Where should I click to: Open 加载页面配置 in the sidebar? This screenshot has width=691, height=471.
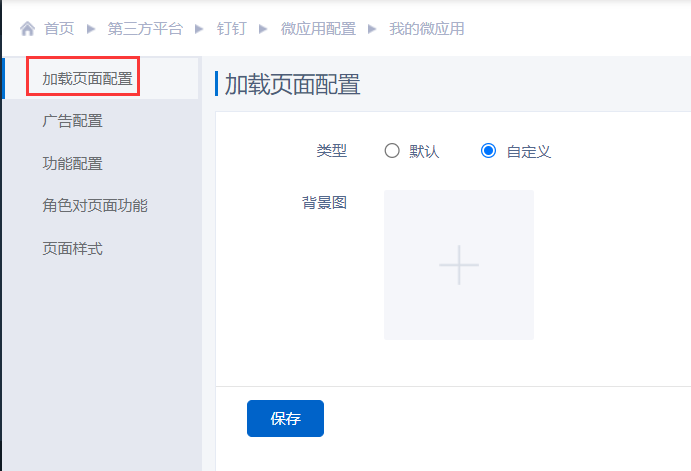point(87,79)
